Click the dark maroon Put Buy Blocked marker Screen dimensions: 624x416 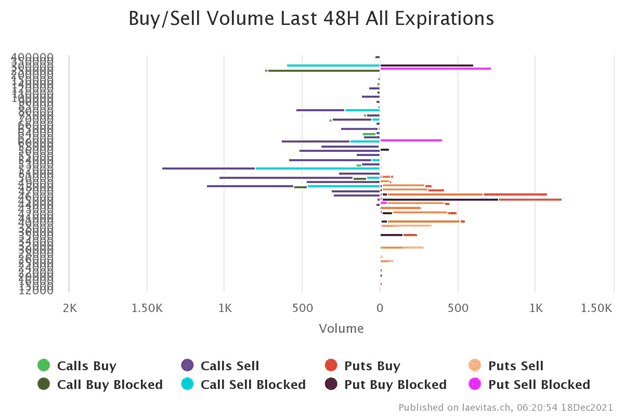pyautogui.click(x=331, y=384)
